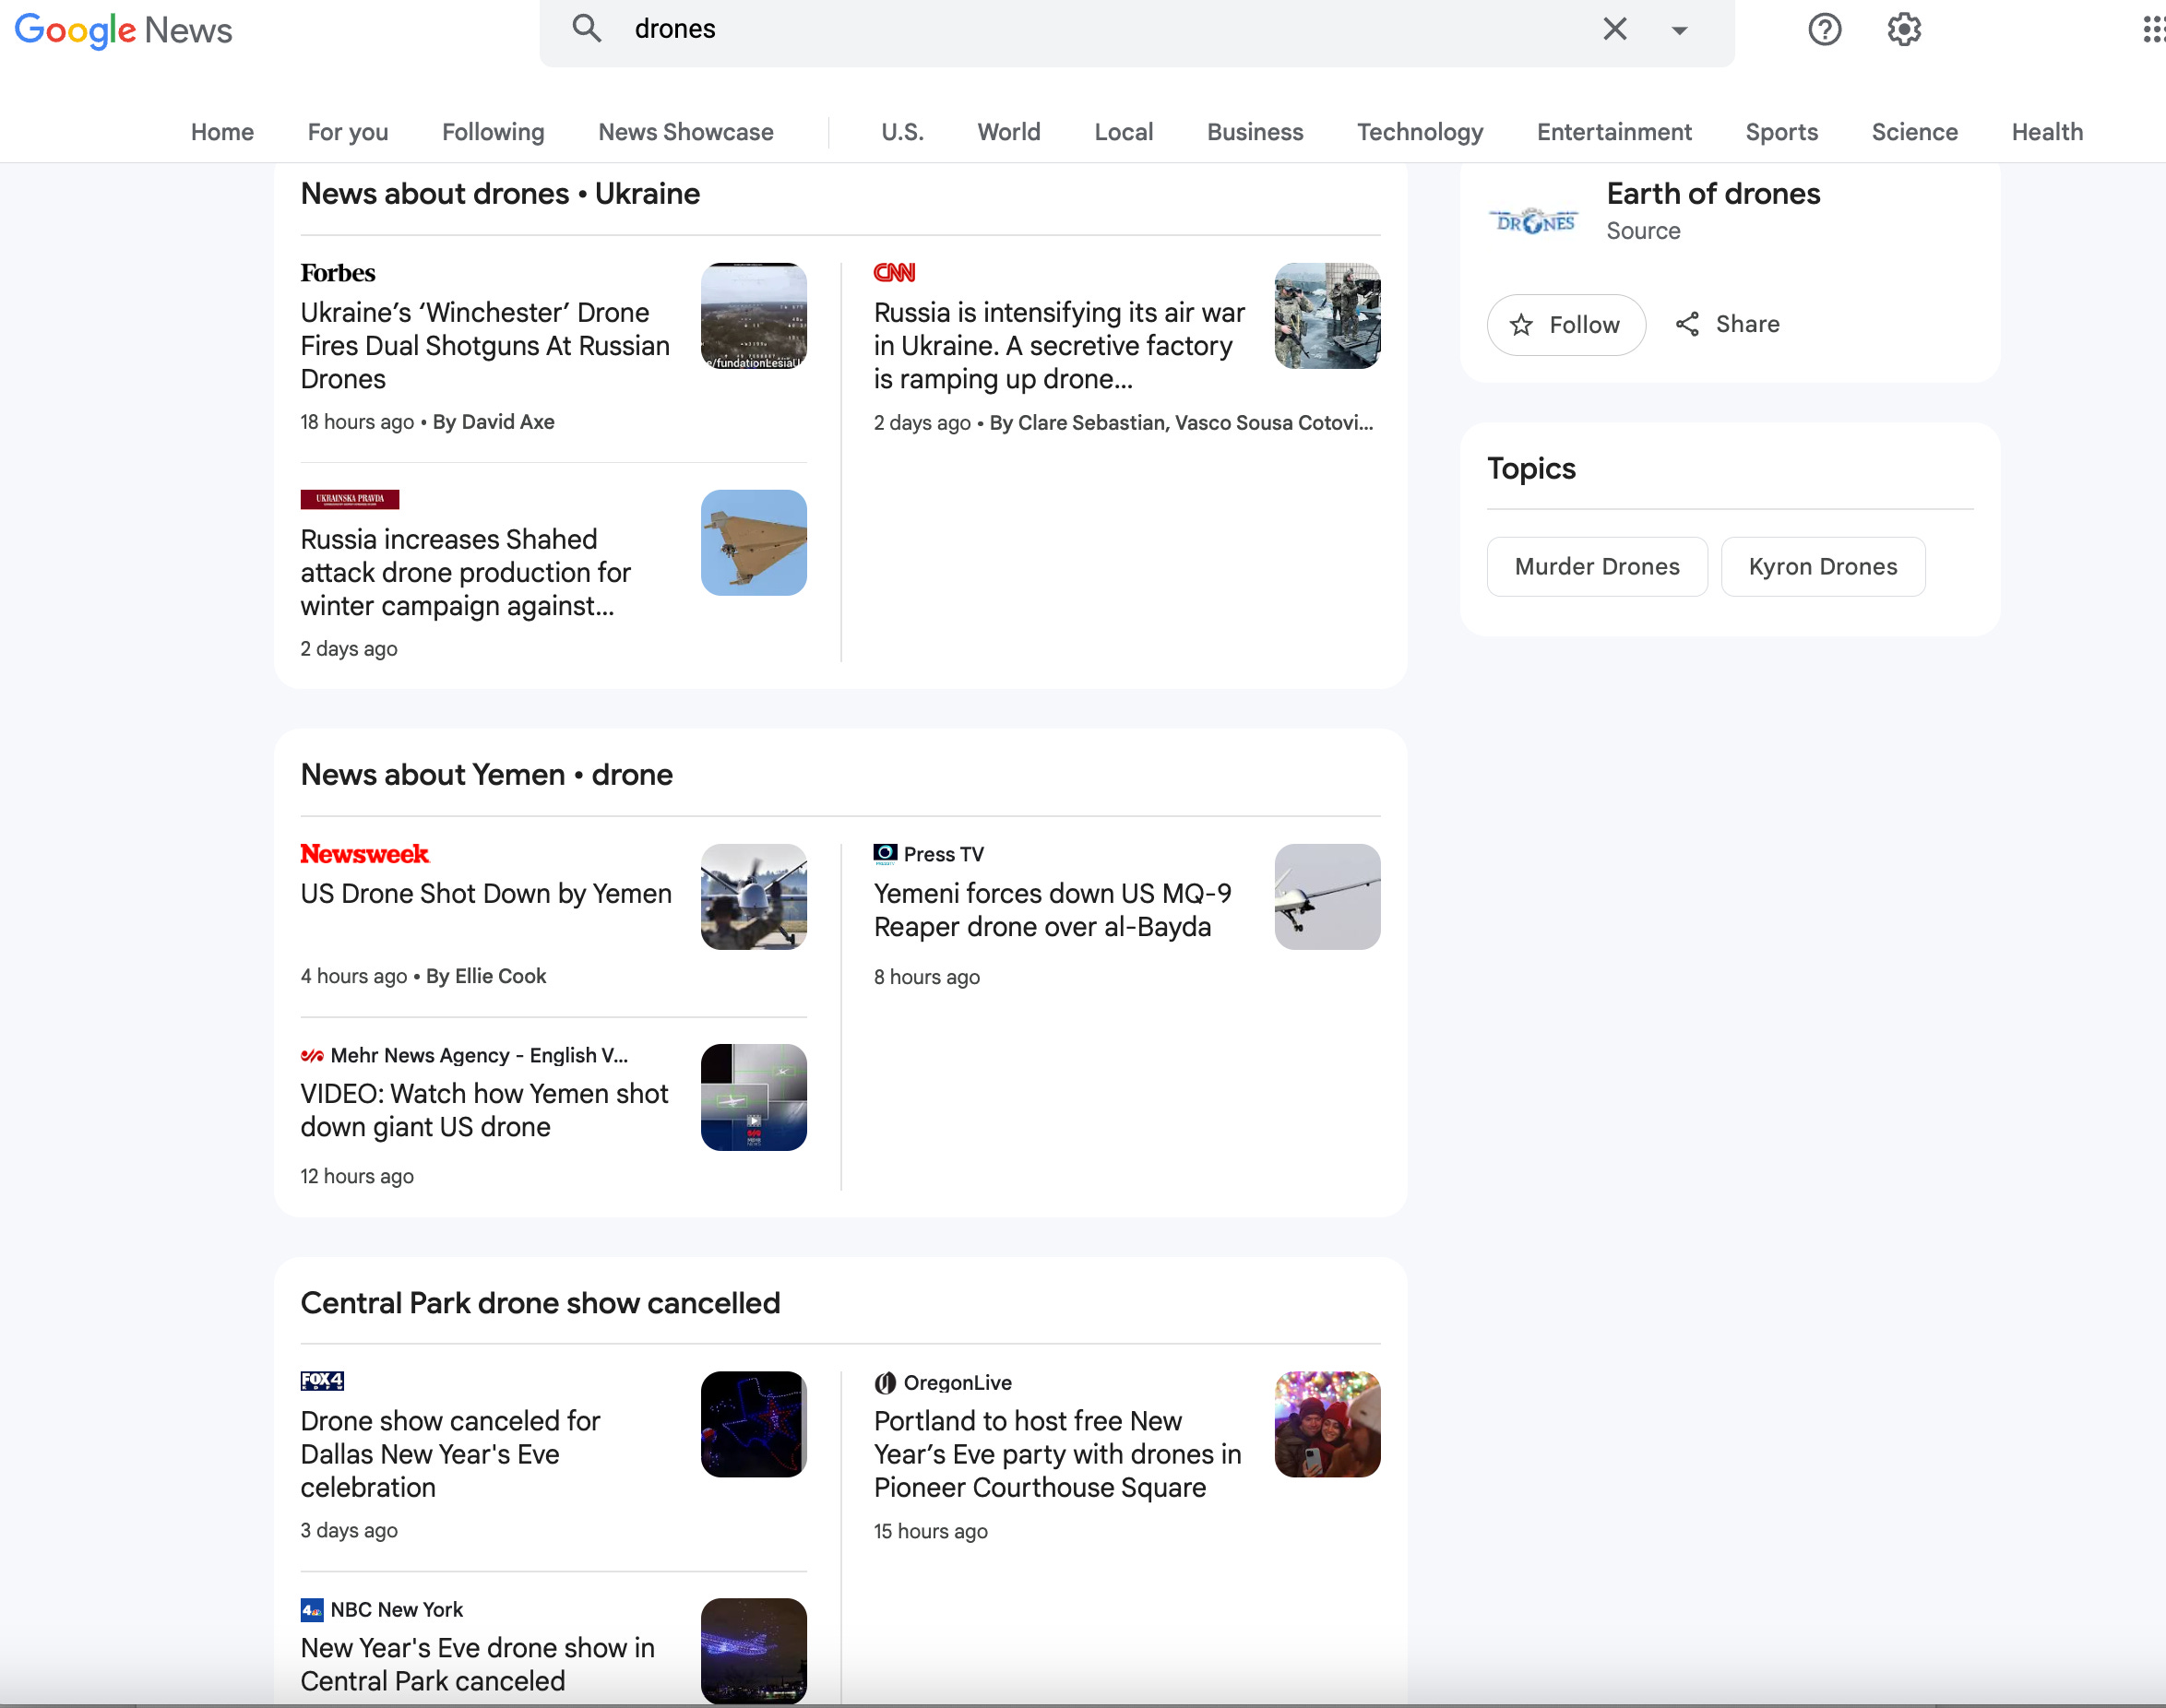Viewport: 2166px width, 1708px height.
Task: Go to the World section tab
Action: (x=1008, y=132)
